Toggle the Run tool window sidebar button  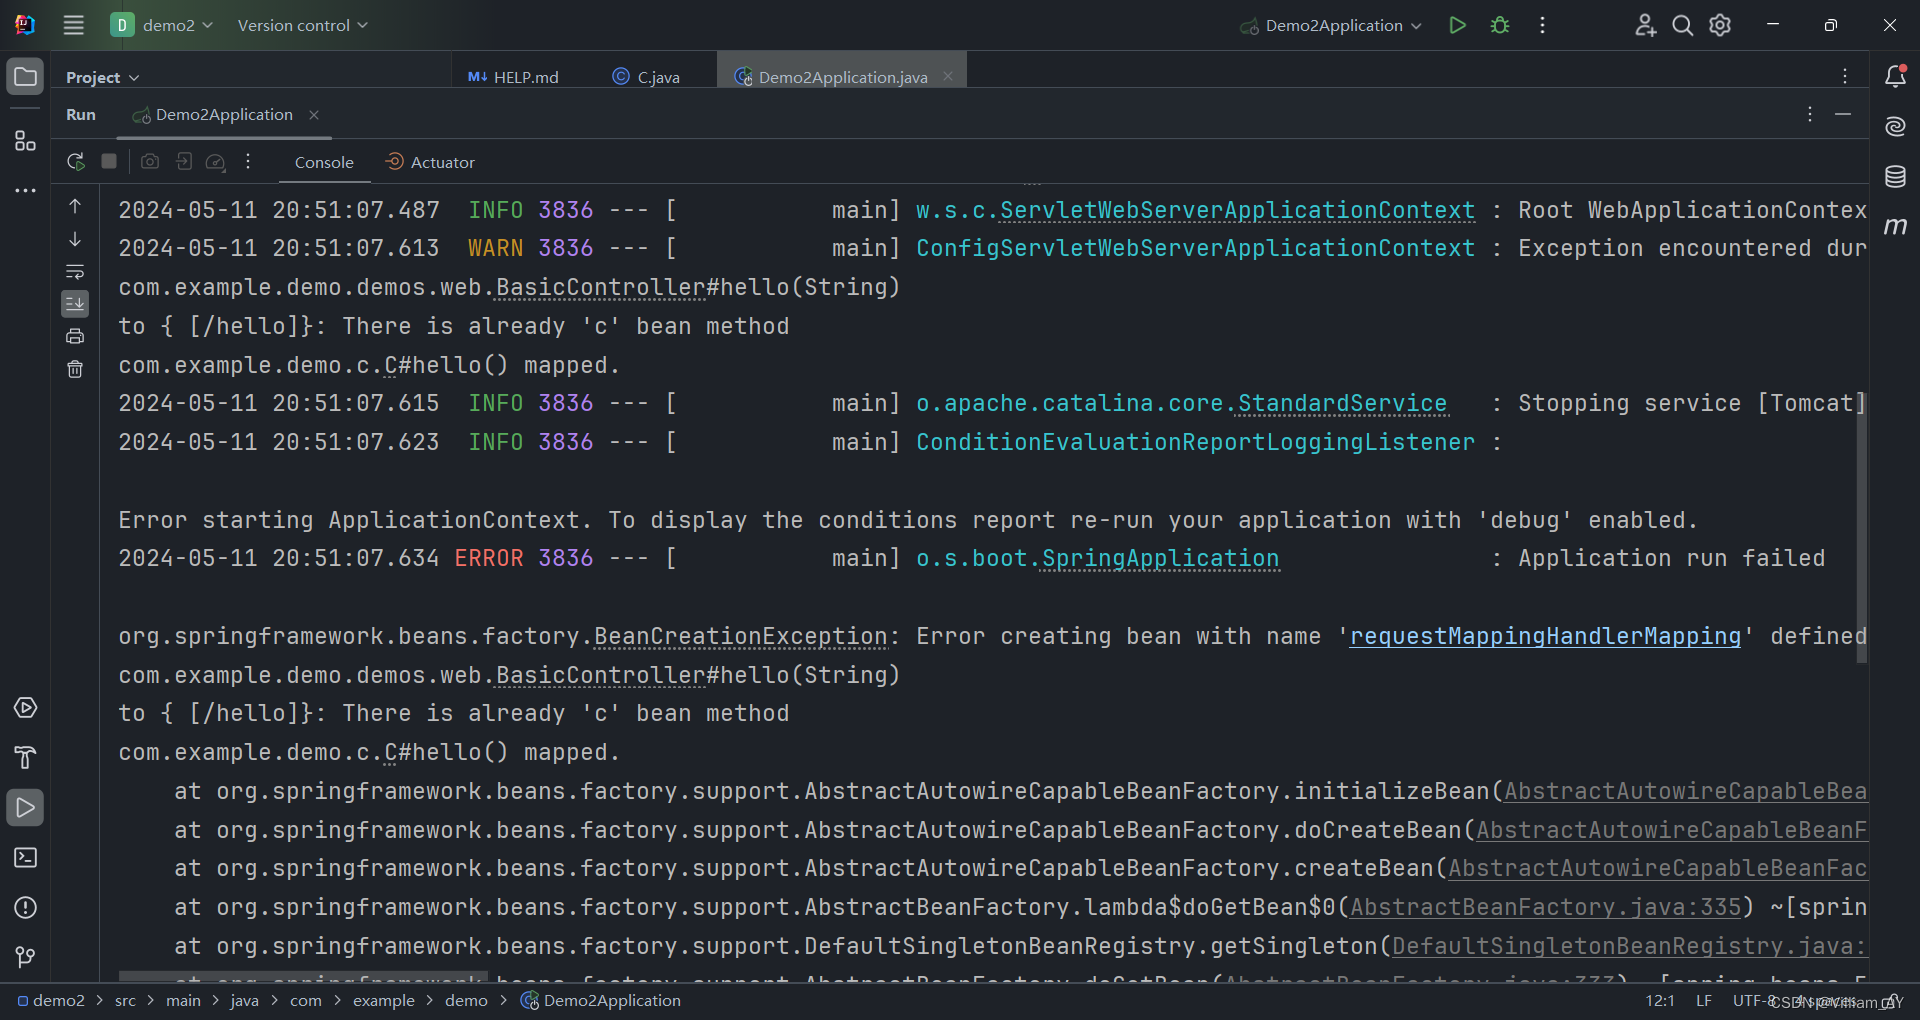tap(25, 808)
